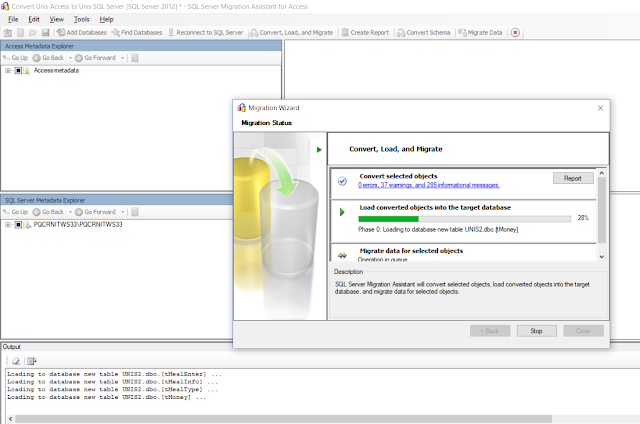Open the 0 errors, 37 warnings link
Viewport: 640px width, 424px height.
coord(429,185)
